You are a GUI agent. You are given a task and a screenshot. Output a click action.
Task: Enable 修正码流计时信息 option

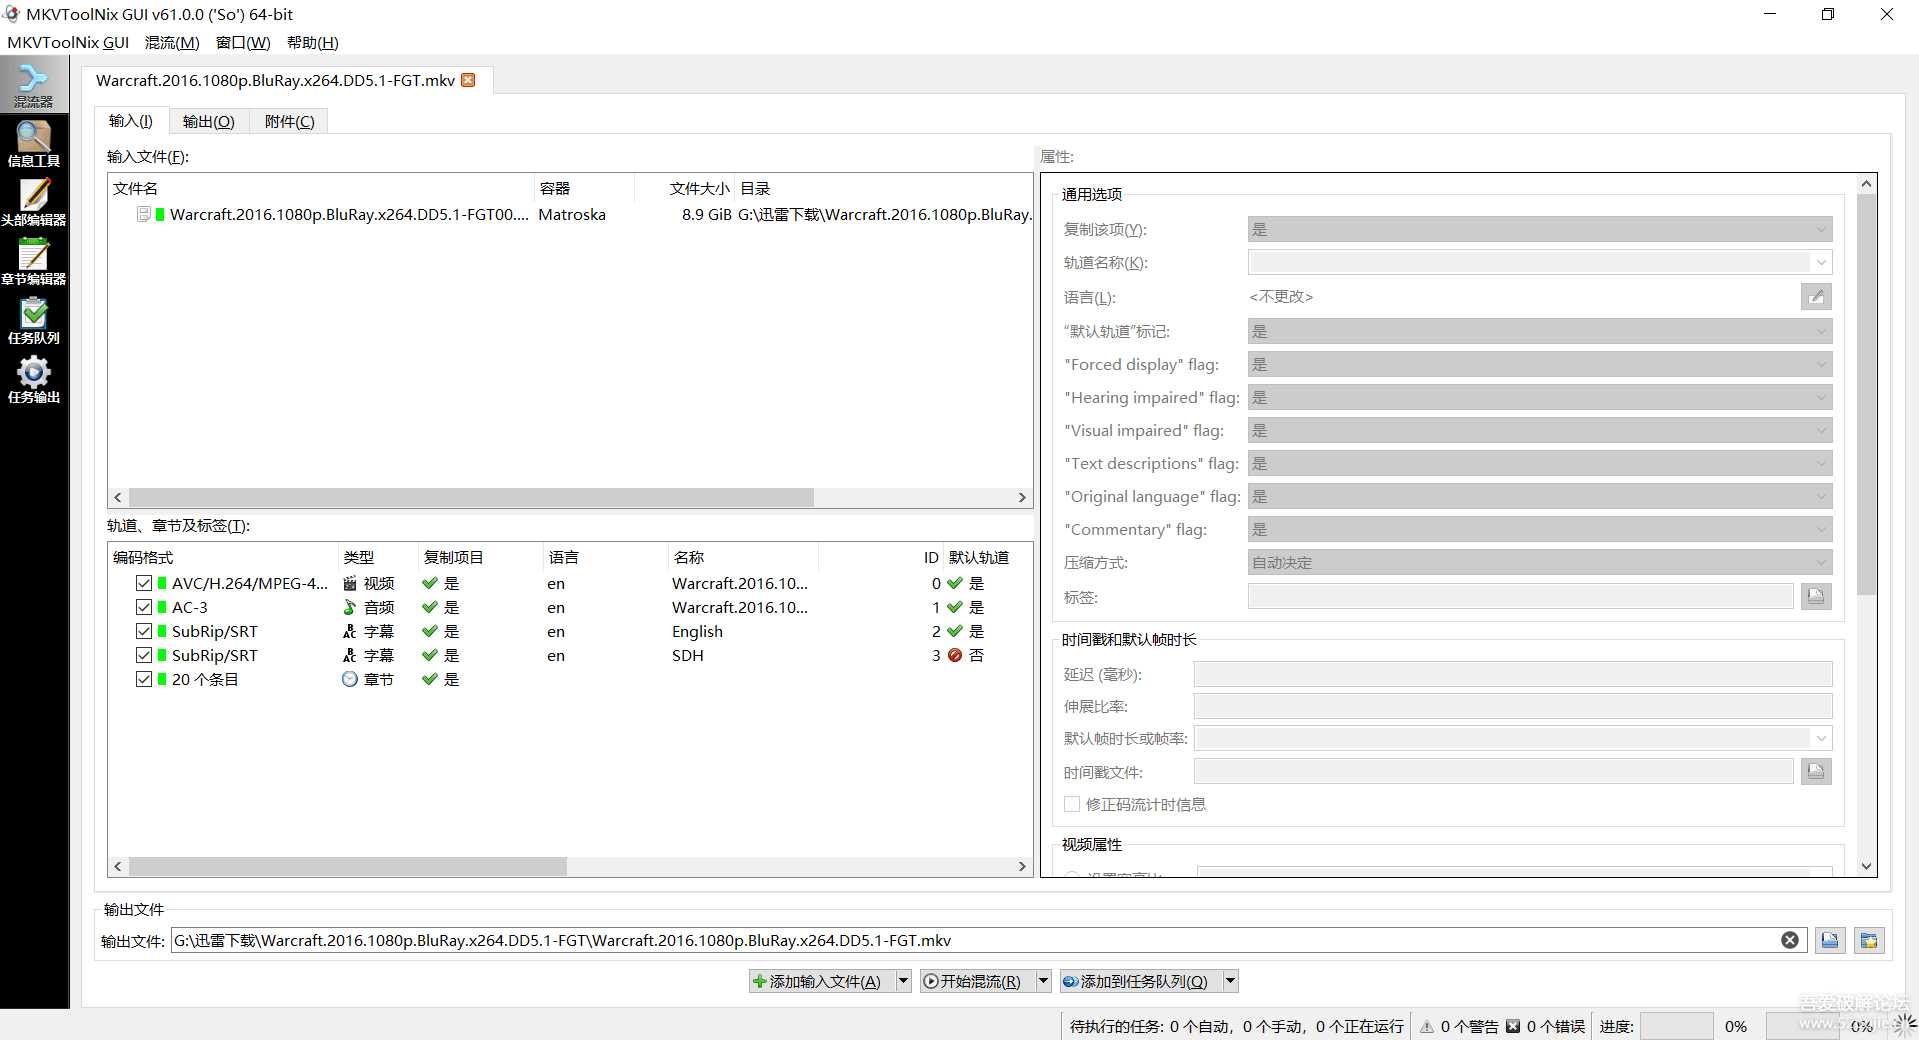pyautogui.click(x=1071, y=804)
